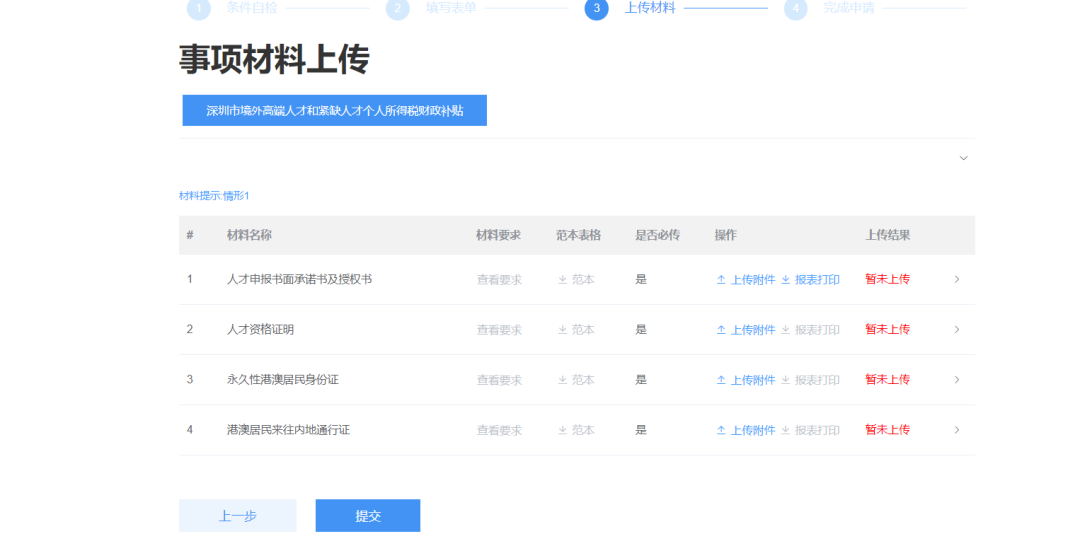
Task: Go to 完成申请 step label
Action: [849, 8]
